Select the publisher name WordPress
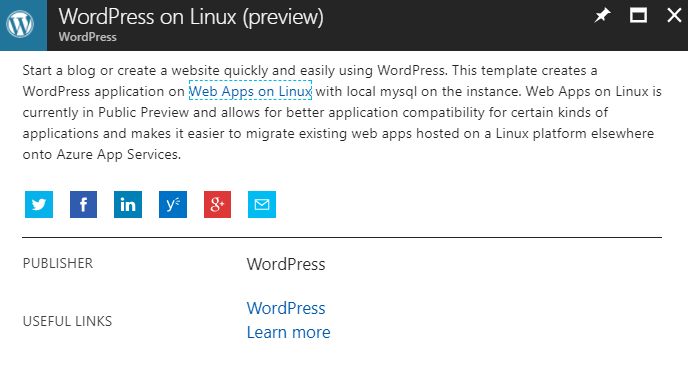The height and width of the screenshot is (379, 688). click(286, 264)
